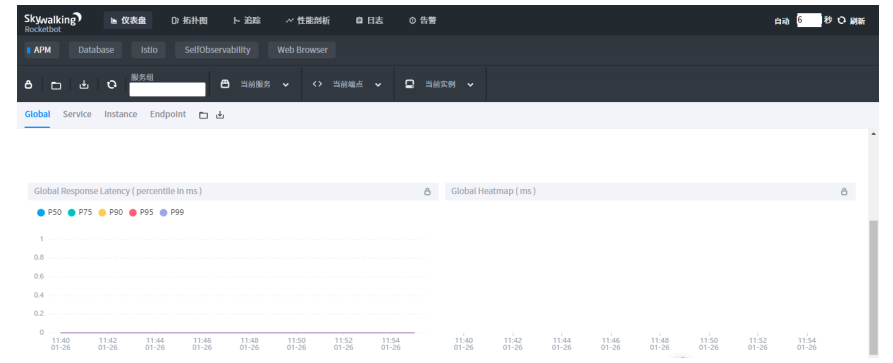Click the 当前服务 package icon
Screen dimensions: 893x363
click(x=225, y=84)
